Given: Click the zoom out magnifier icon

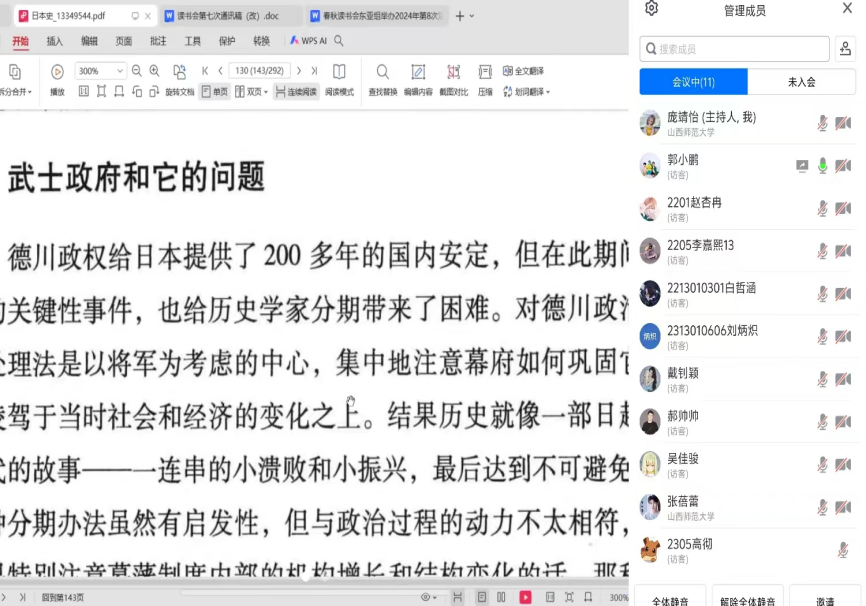Looking at the screenshot, I should coord(138,71).
